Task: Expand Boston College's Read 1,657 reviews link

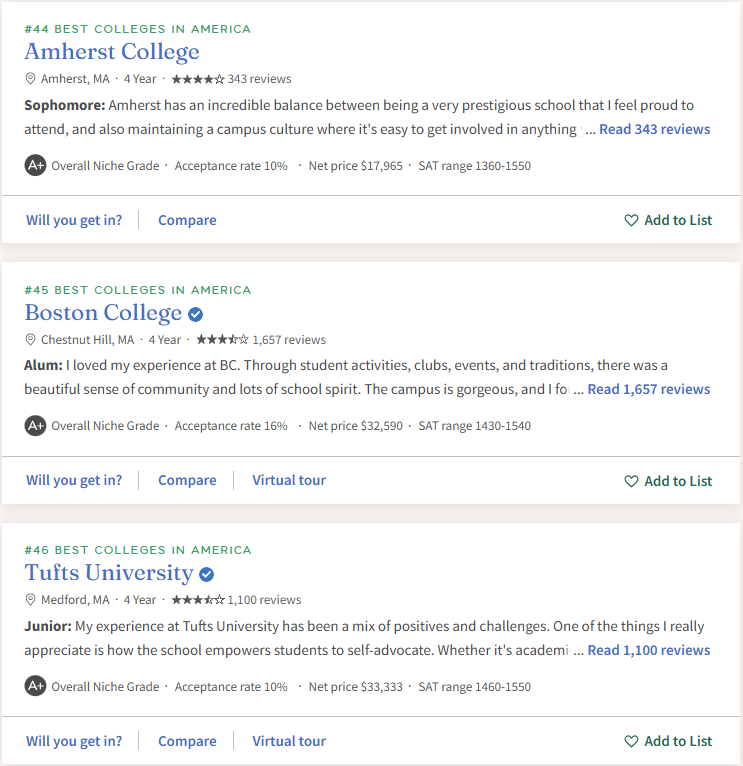Action: (x=648, y=389)
